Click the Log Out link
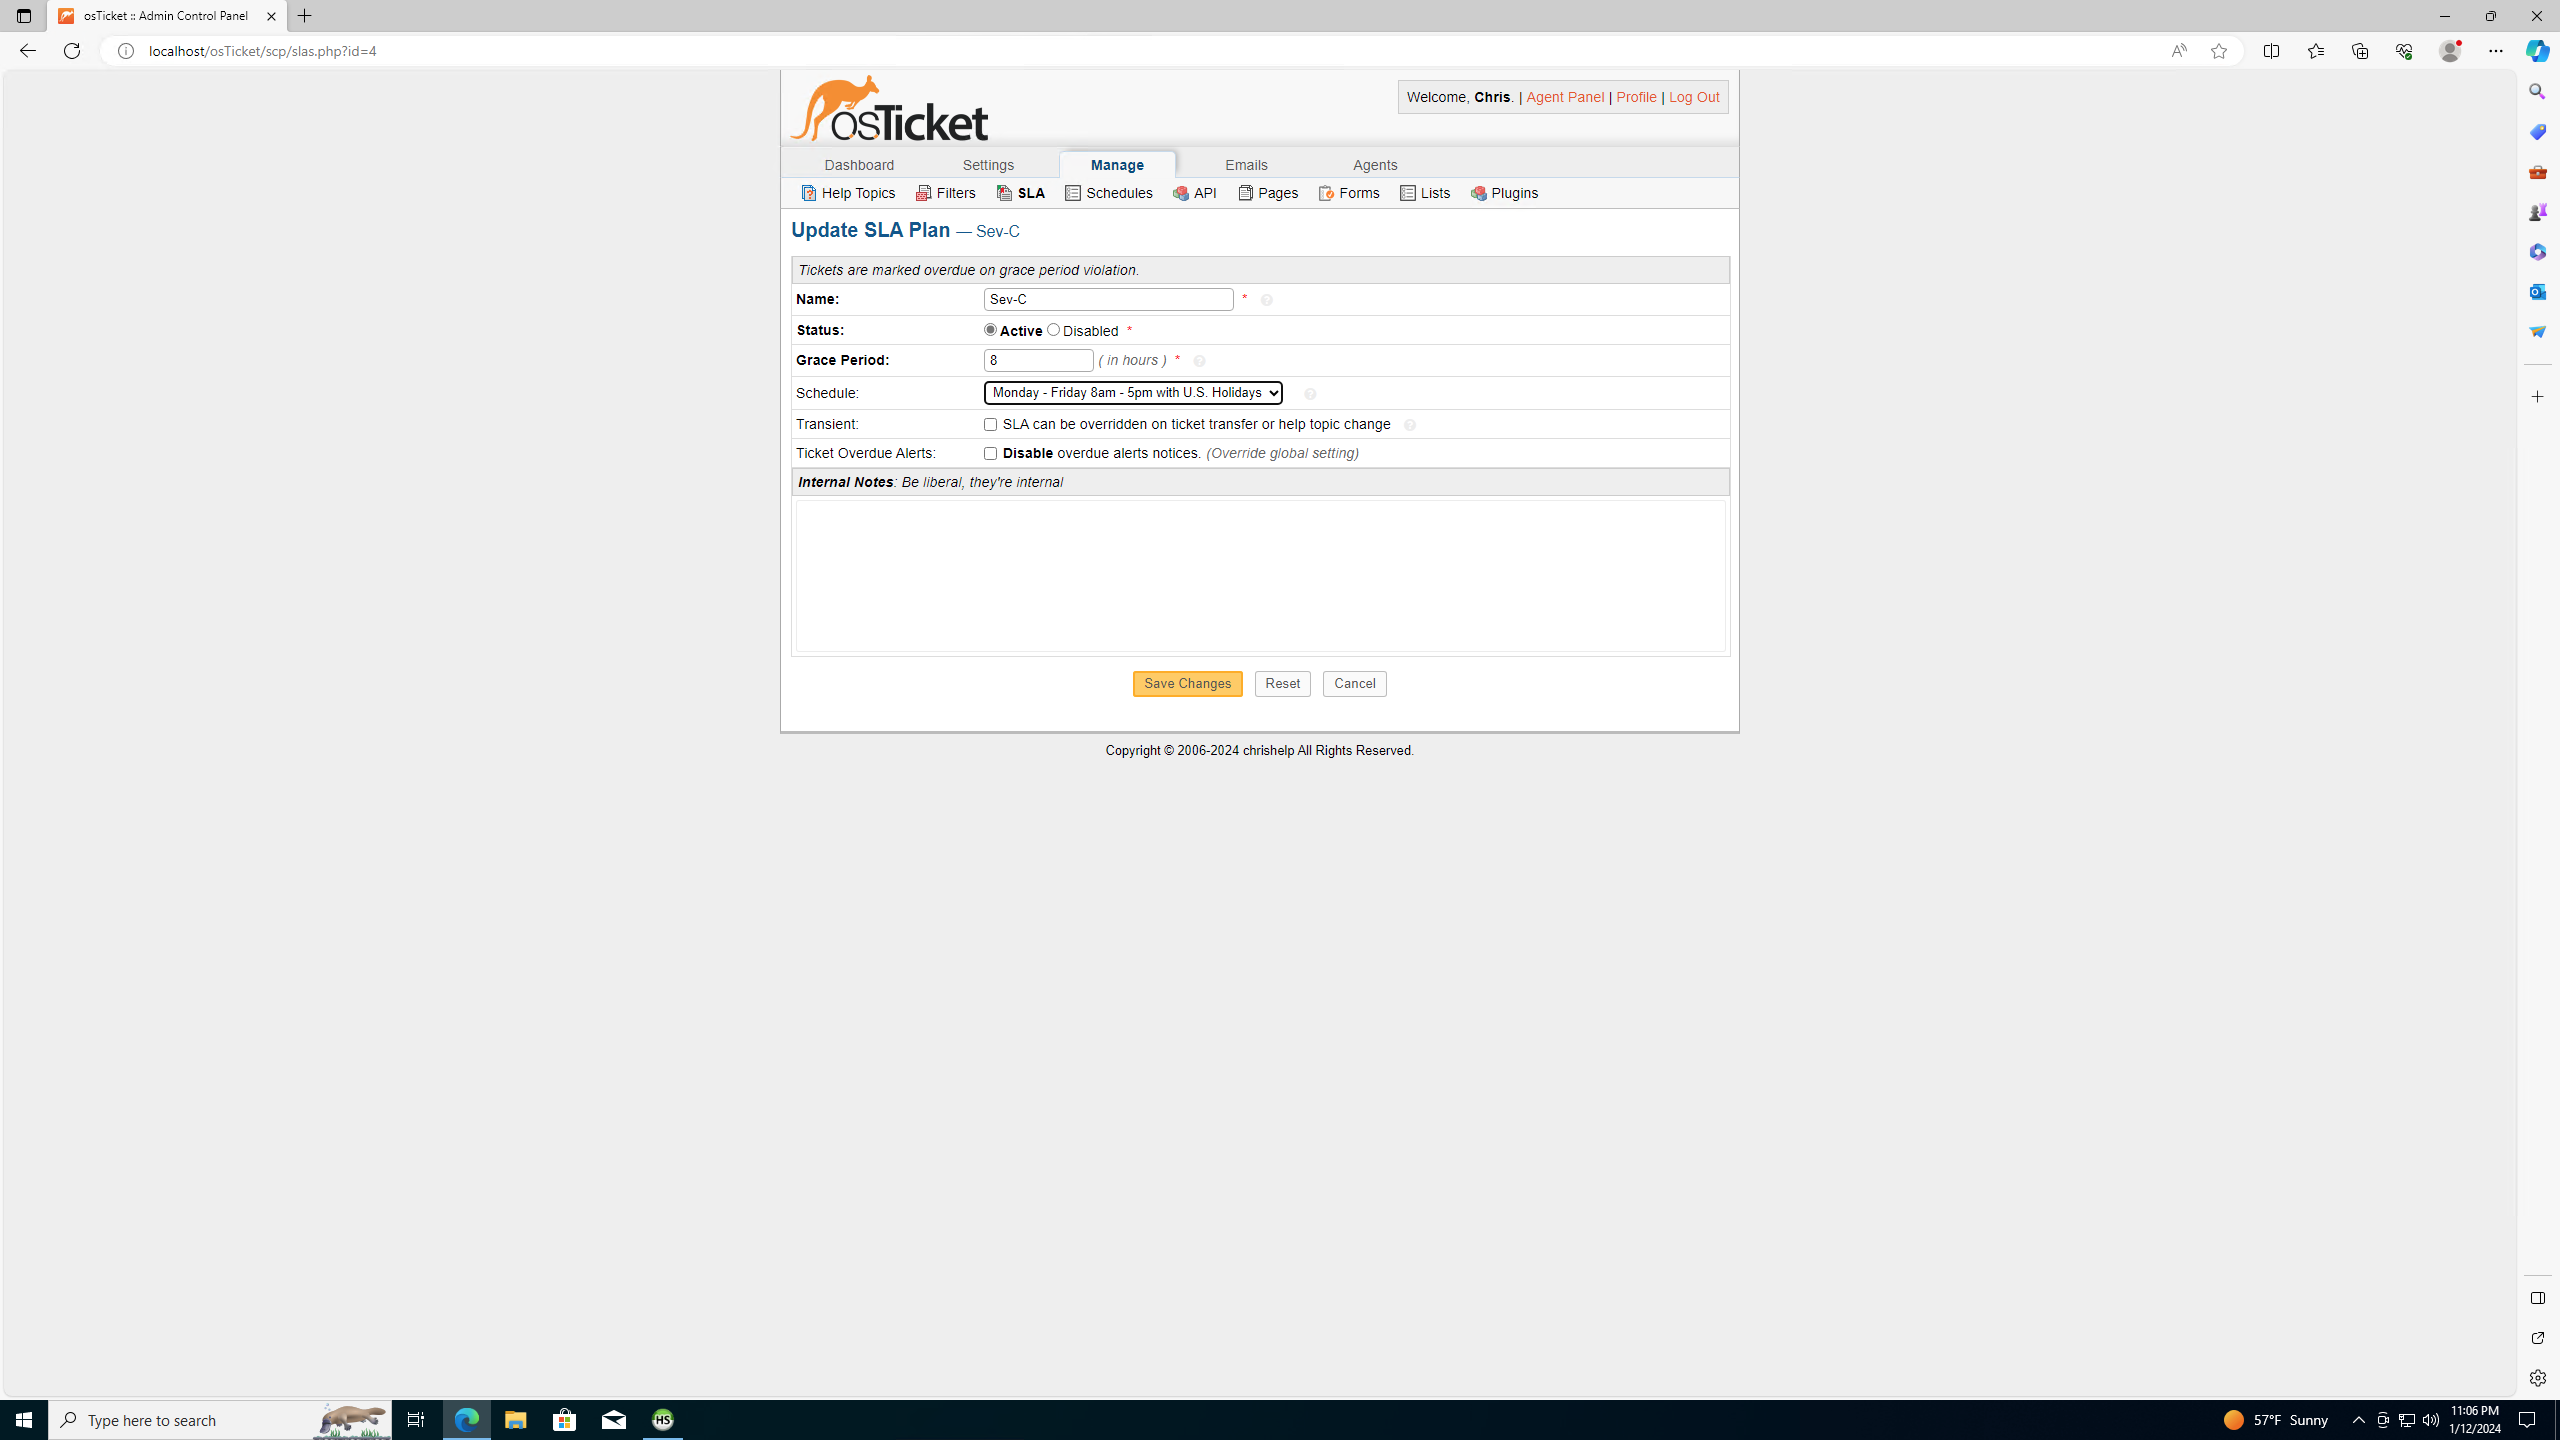This screenshot has height=1440, width=2560. [1693, 97]
